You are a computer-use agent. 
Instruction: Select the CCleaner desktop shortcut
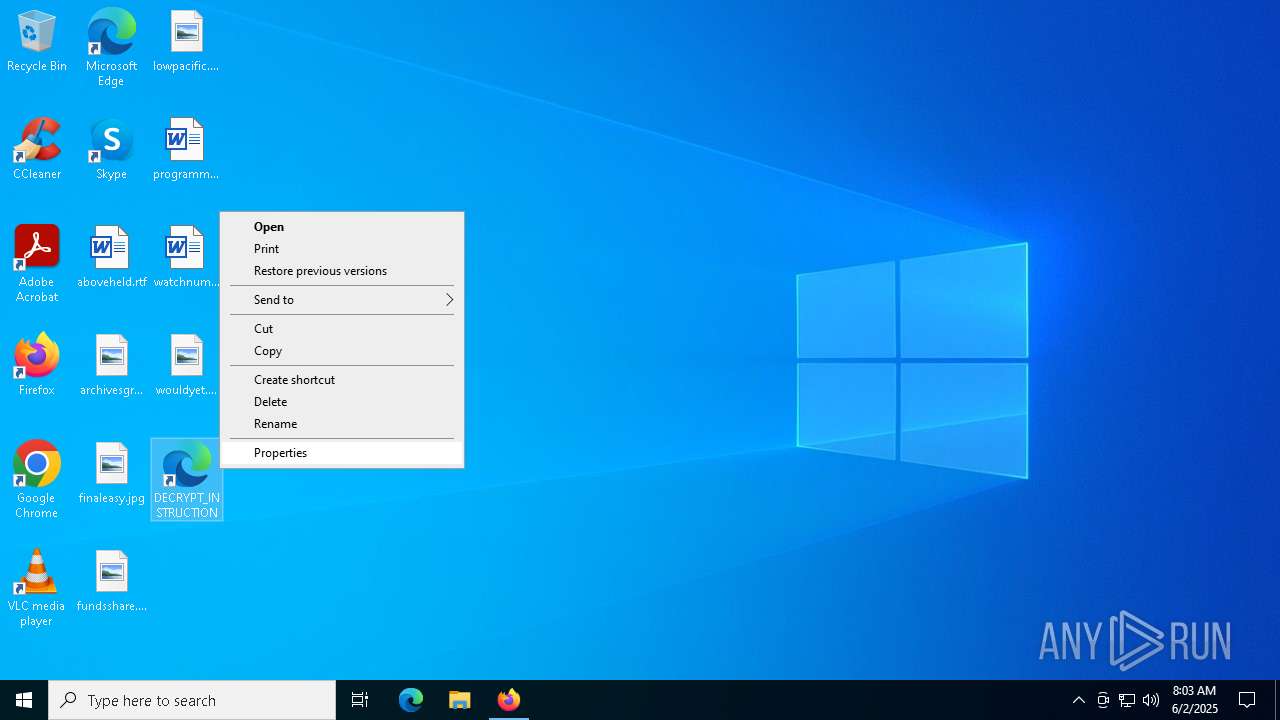click(x=37, y=149)
